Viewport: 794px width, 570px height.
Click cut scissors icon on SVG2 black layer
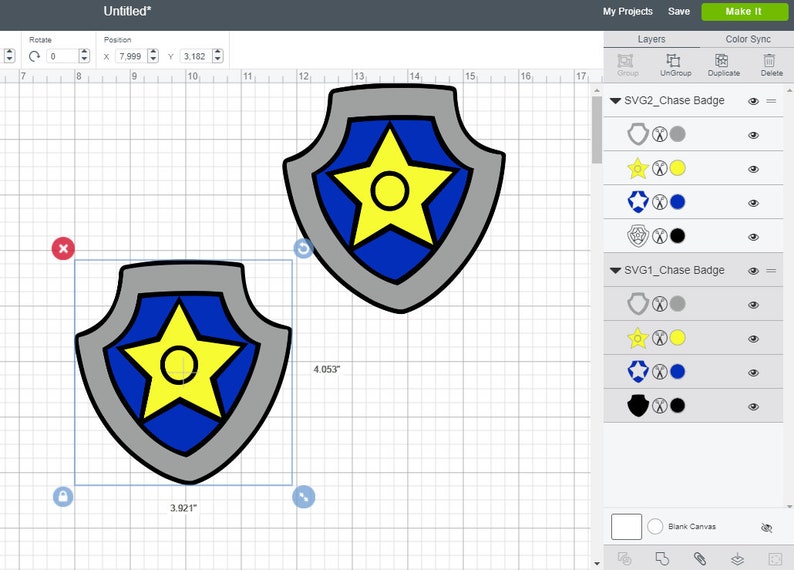(x=659, y=236)
